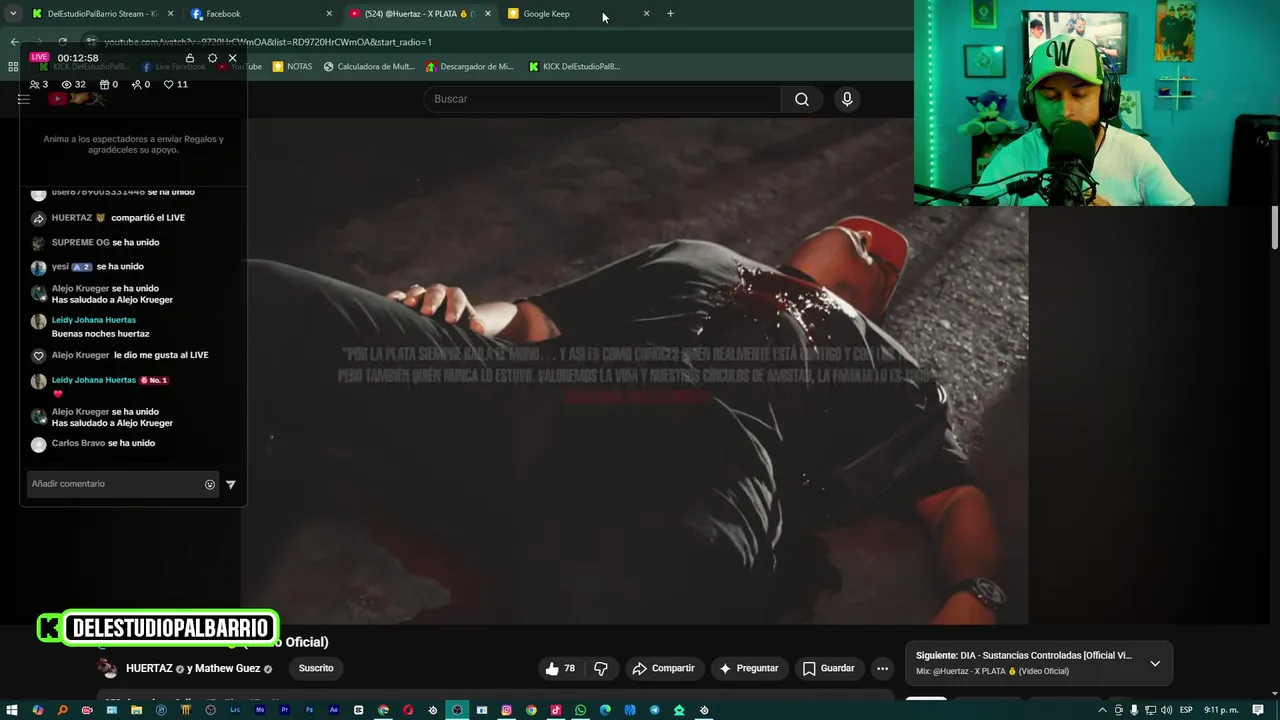Click 'Carlos Bravo se ha unido' chat line
Screen dimensions: 1280x720
coord(103,444)
